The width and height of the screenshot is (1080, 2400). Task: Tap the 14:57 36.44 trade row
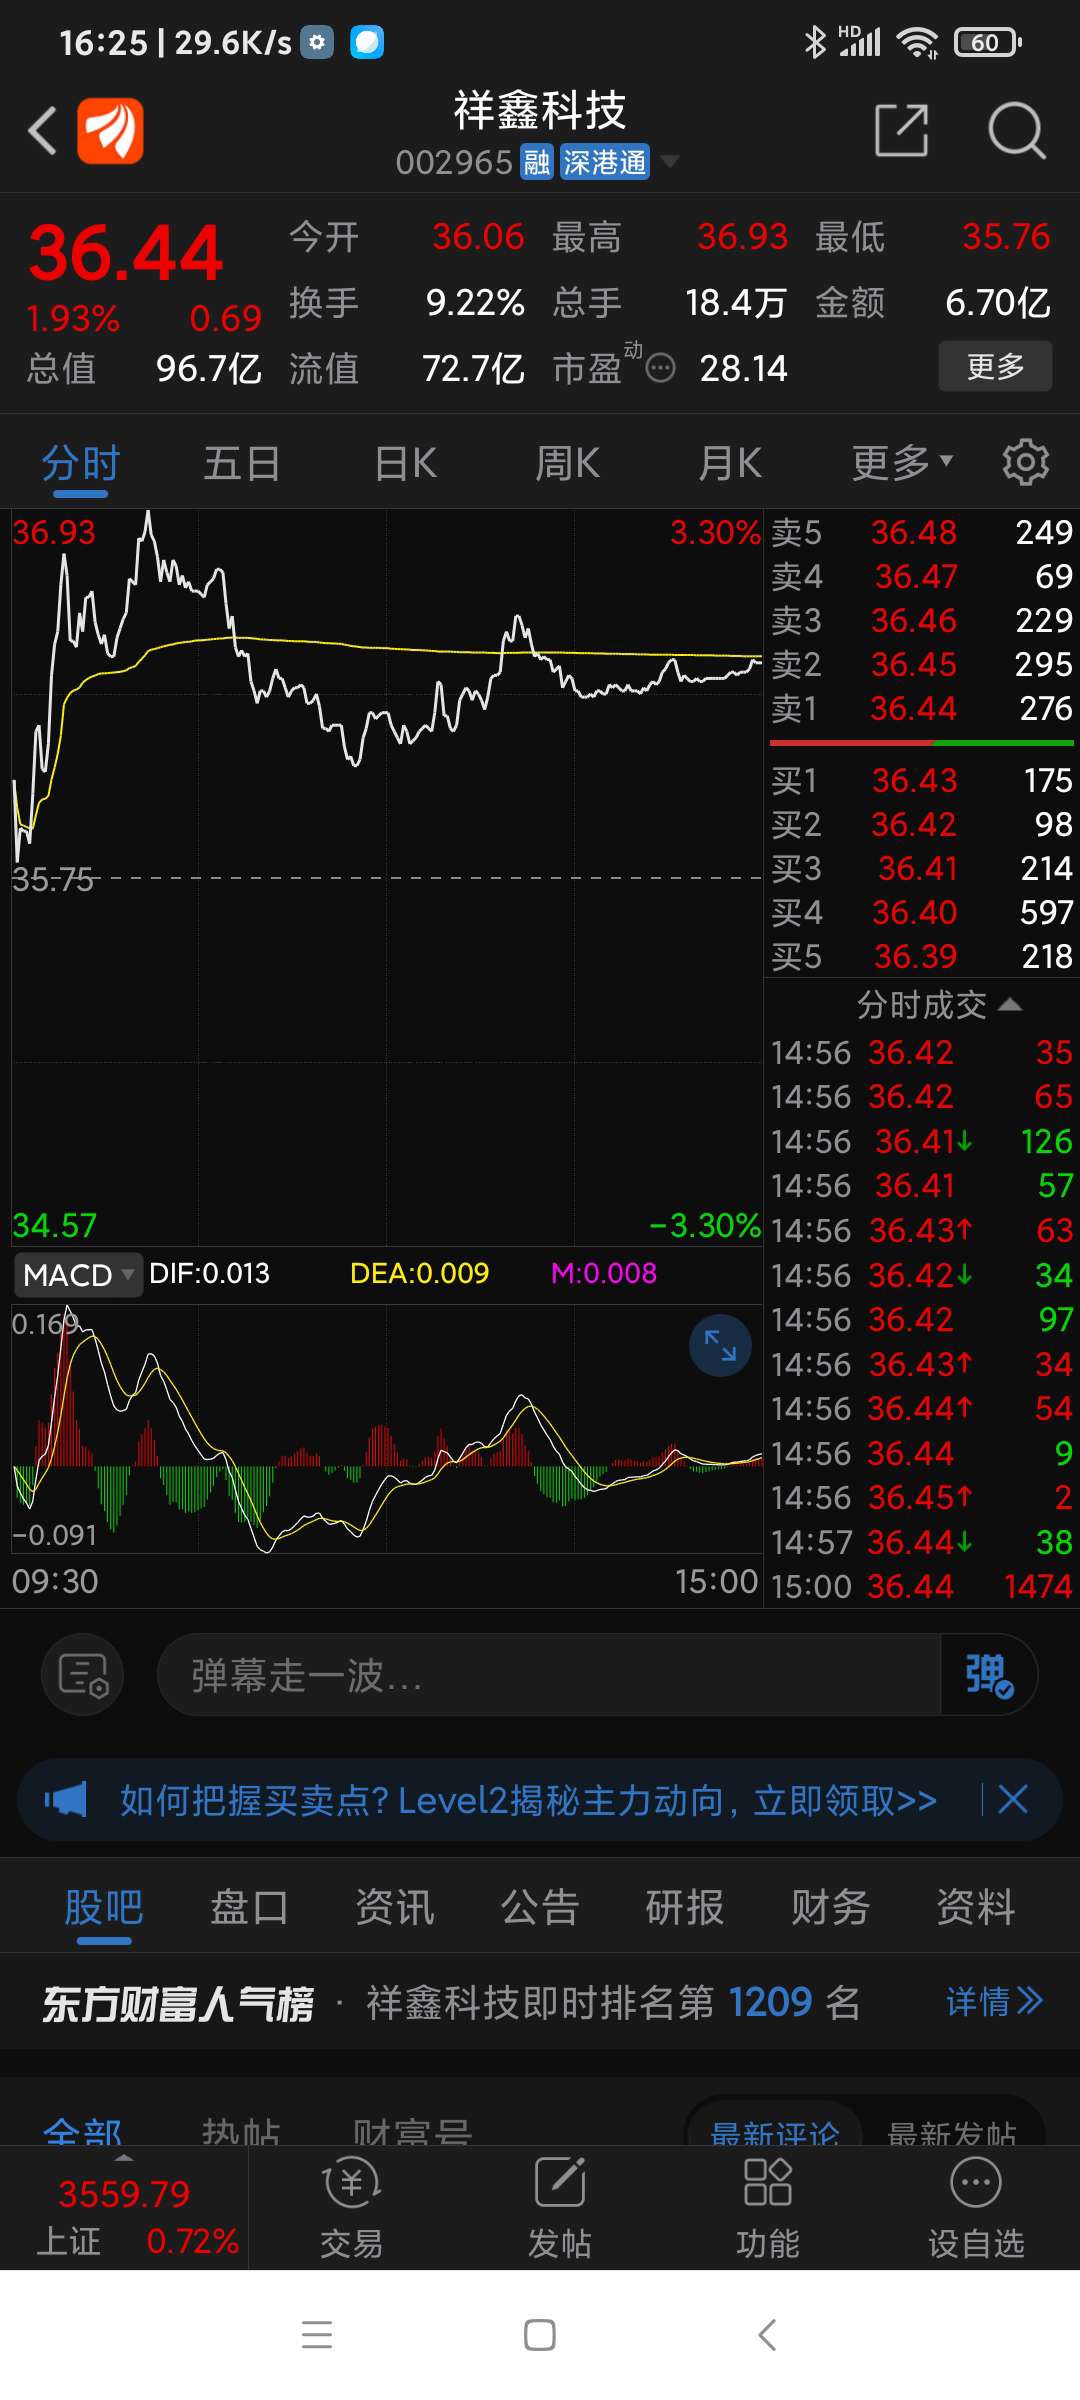(921, 1542)
